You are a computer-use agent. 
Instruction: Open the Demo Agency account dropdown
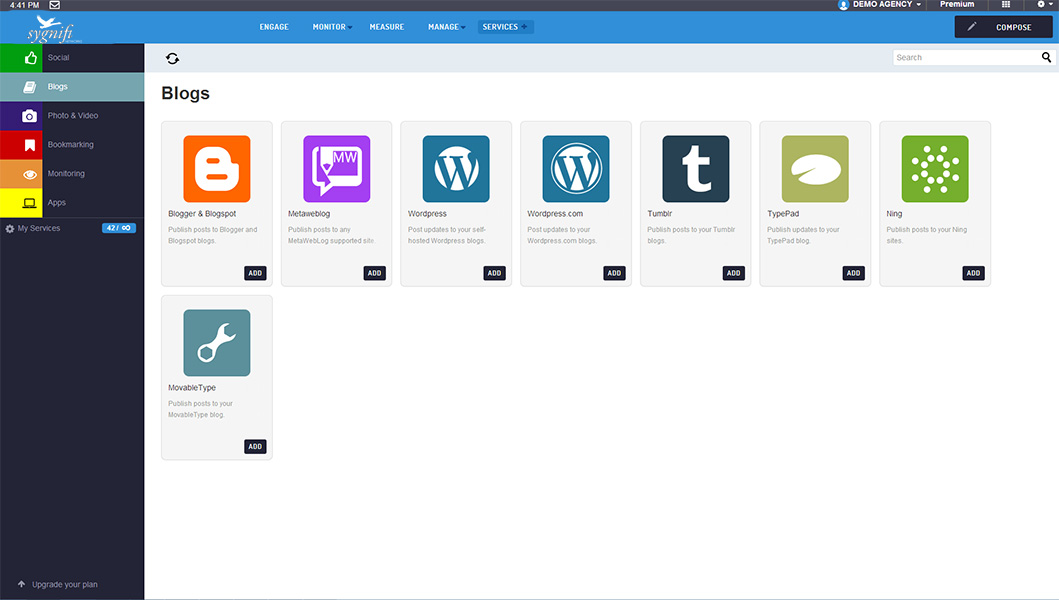point(880,5)
